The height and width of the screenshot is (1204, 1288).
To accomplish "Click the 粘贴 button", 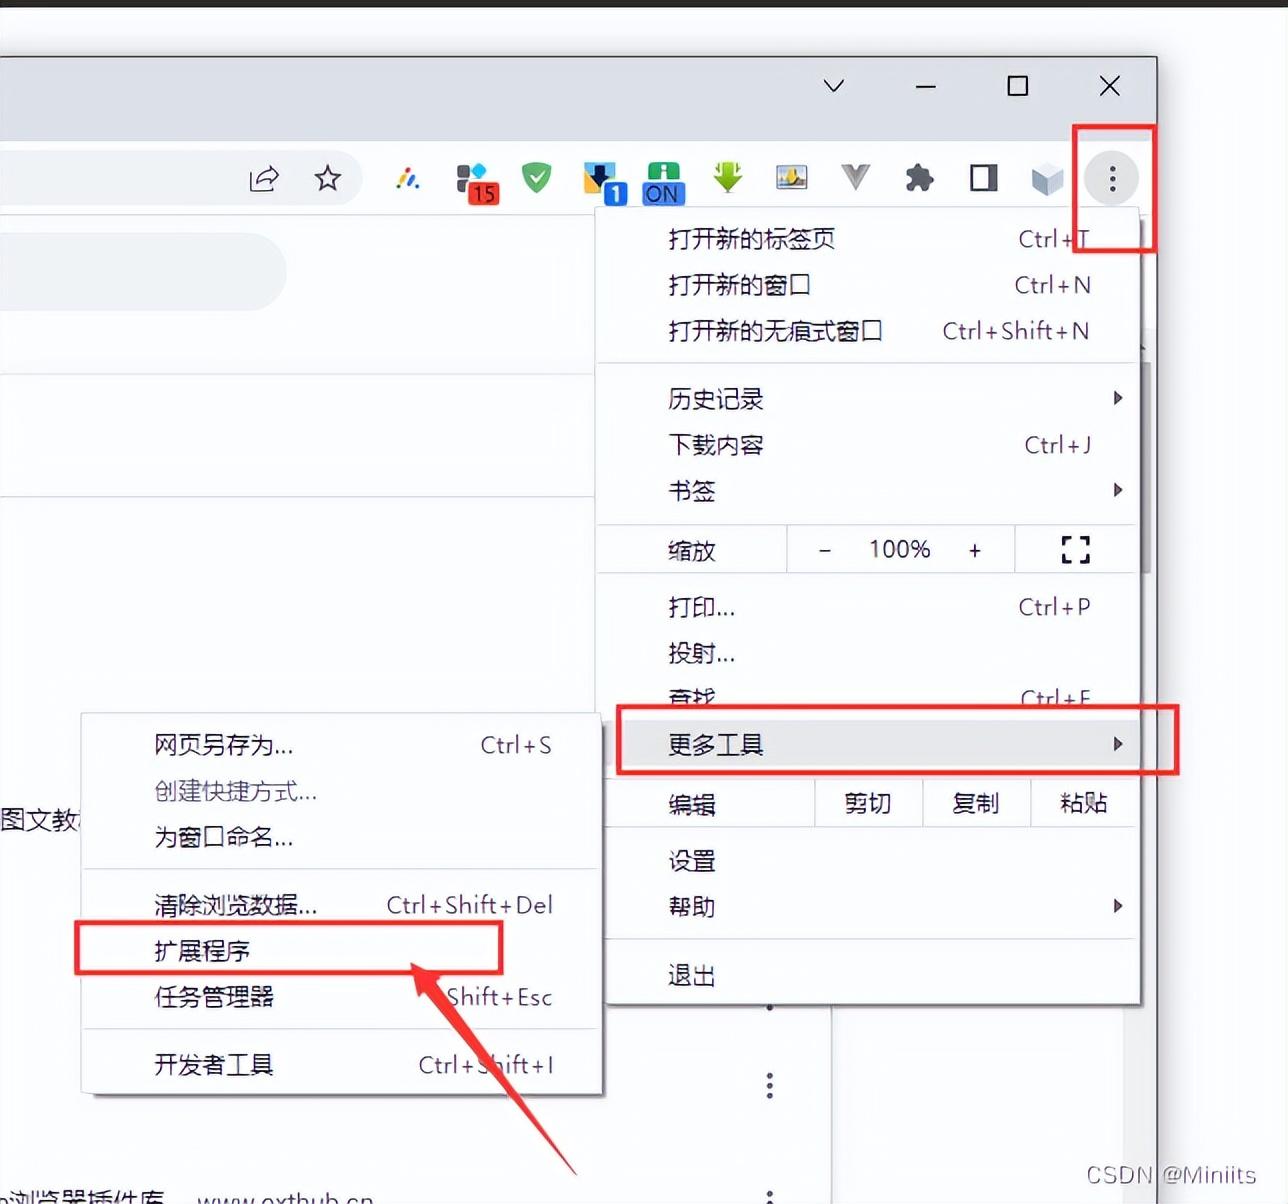I will pos(1084,803).
